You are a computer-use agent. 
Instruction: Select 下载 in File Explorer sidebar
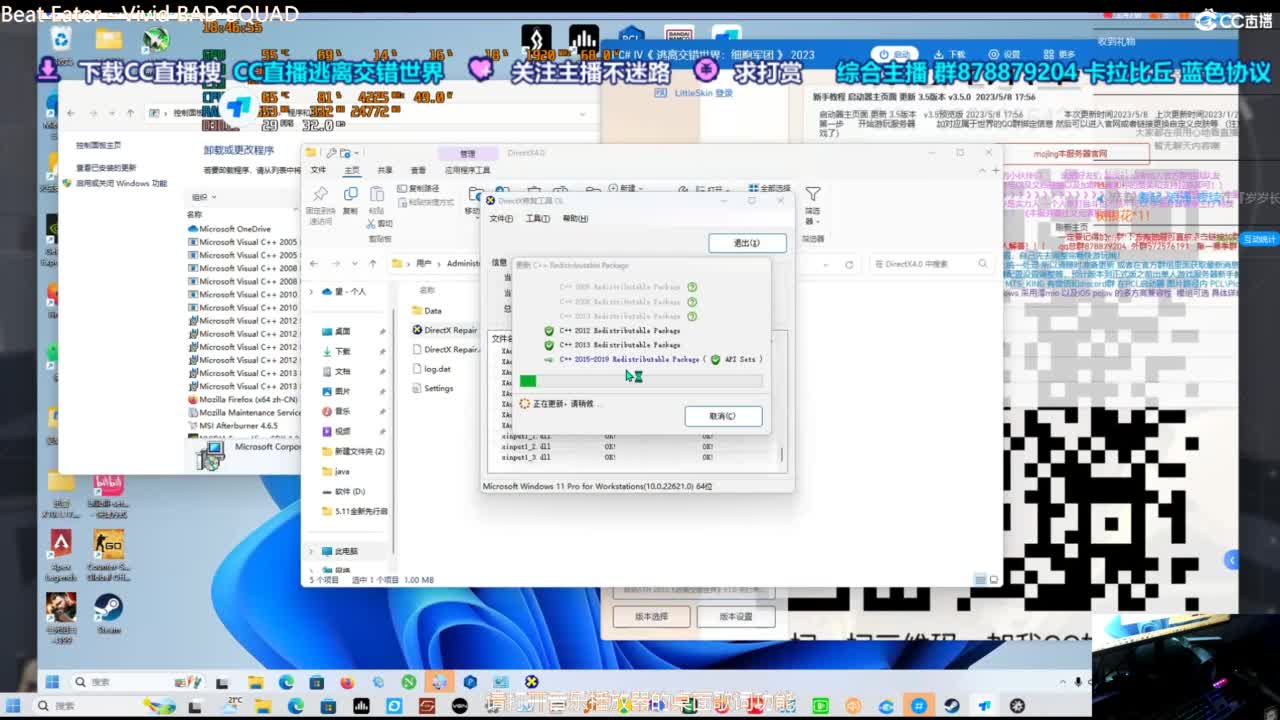343,351
